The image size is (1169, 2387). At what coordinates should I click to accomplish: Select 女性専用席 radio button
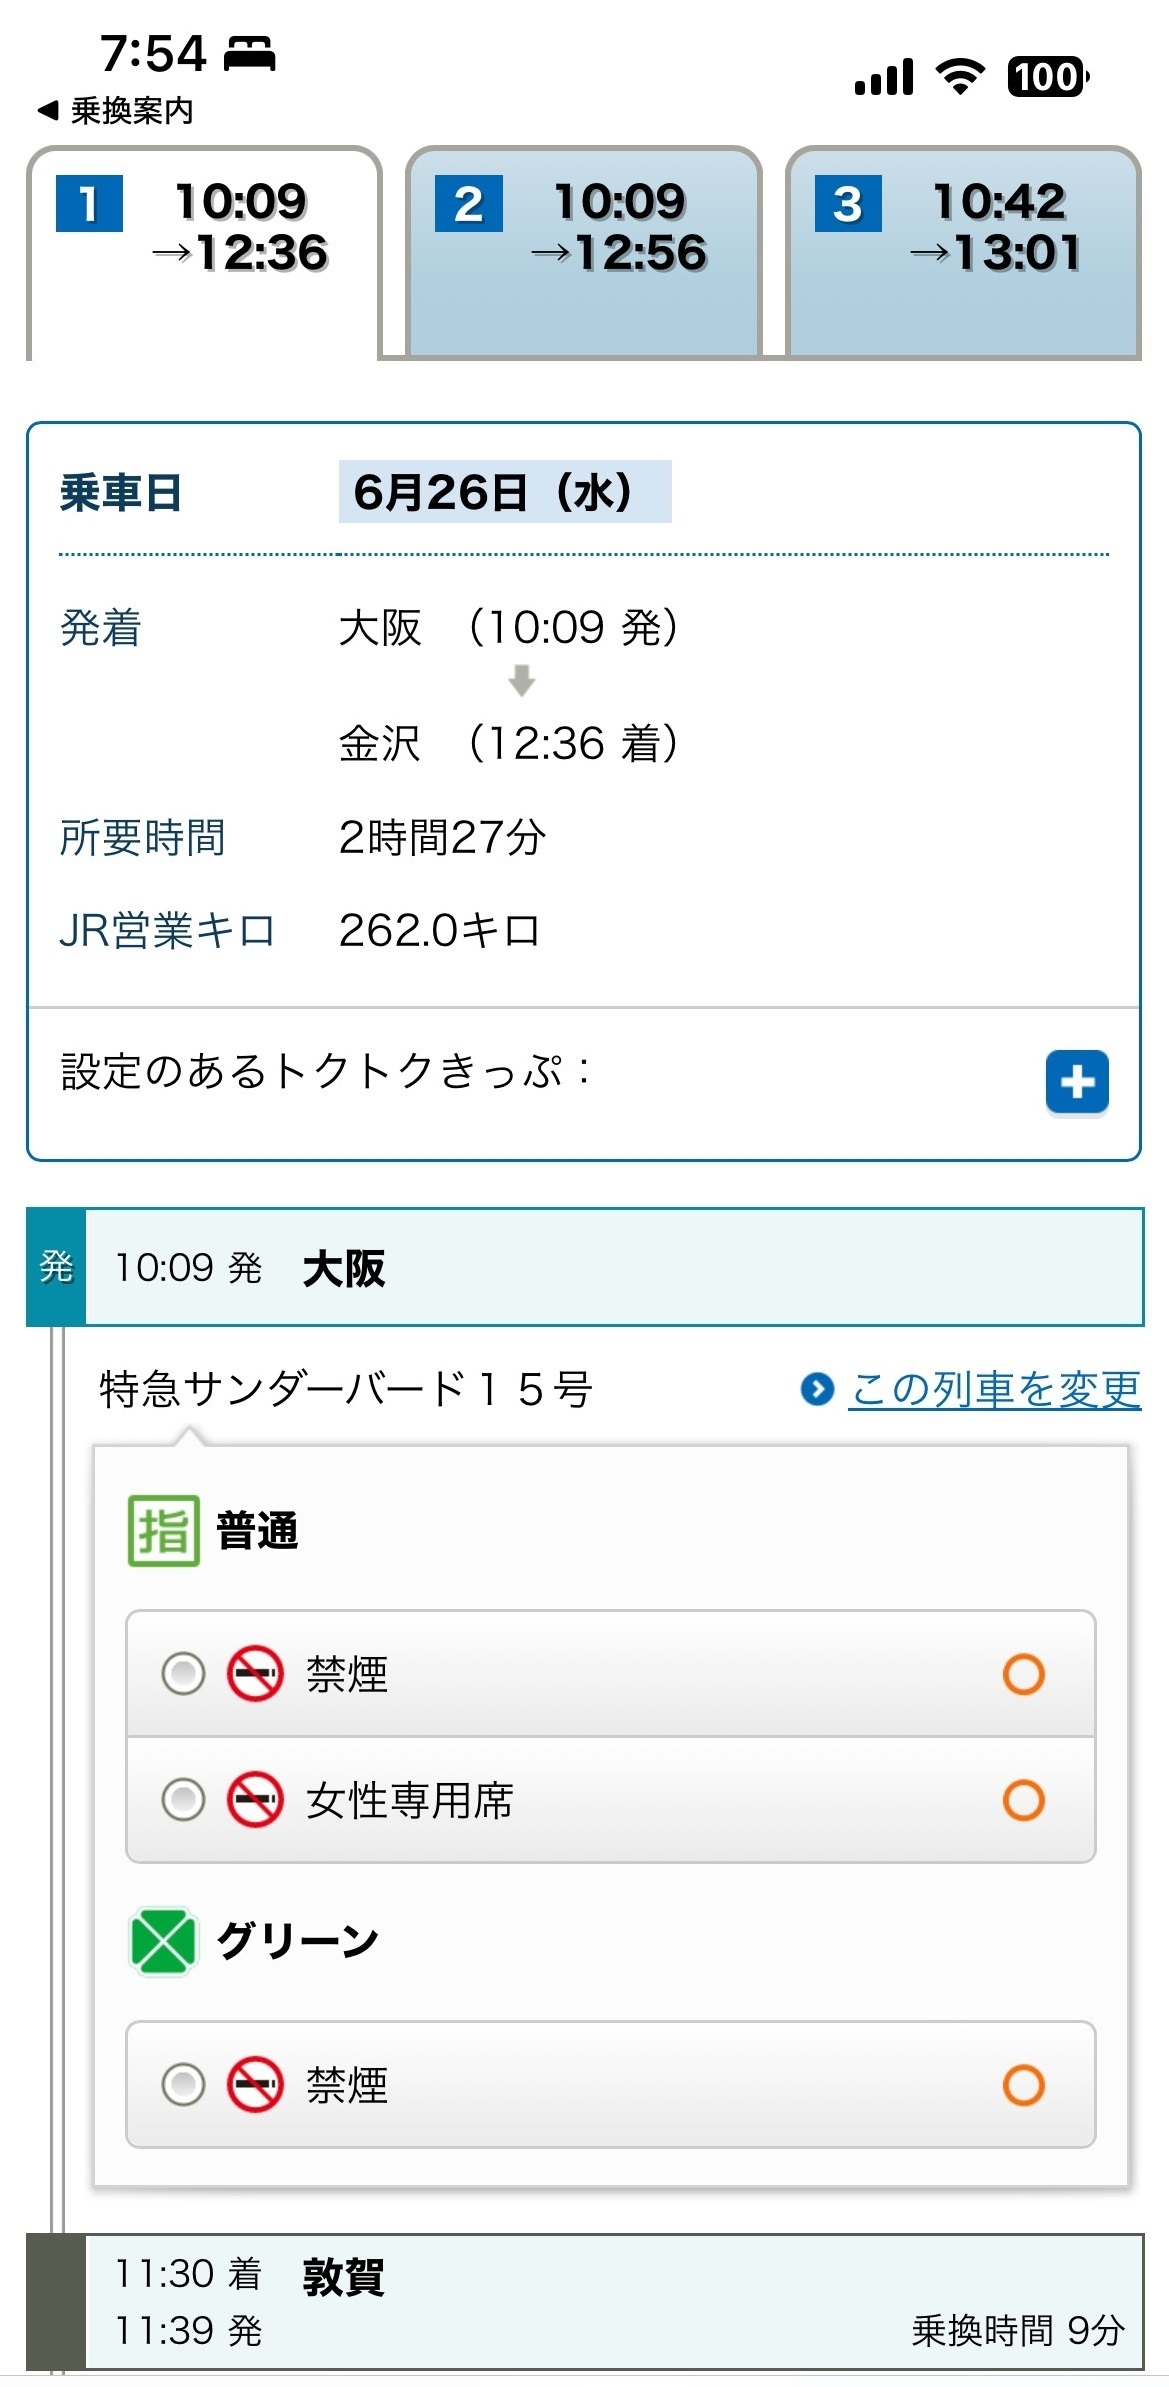tap(183, 1800)
